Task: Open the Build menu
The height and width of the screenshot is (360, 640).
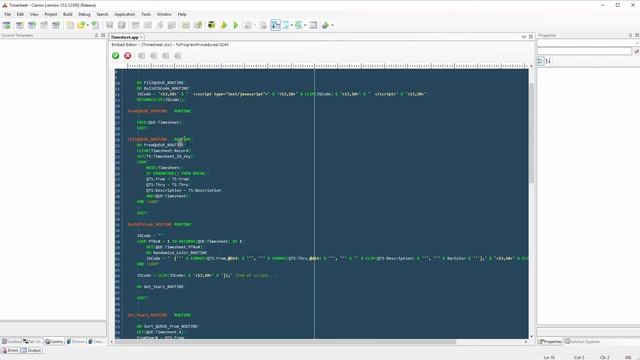Action: [x=68, y=14]
